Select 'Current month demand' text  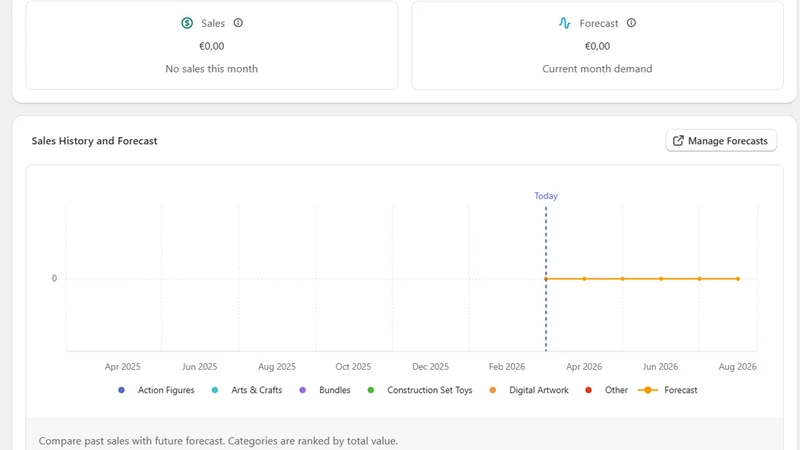coord(597,69)
